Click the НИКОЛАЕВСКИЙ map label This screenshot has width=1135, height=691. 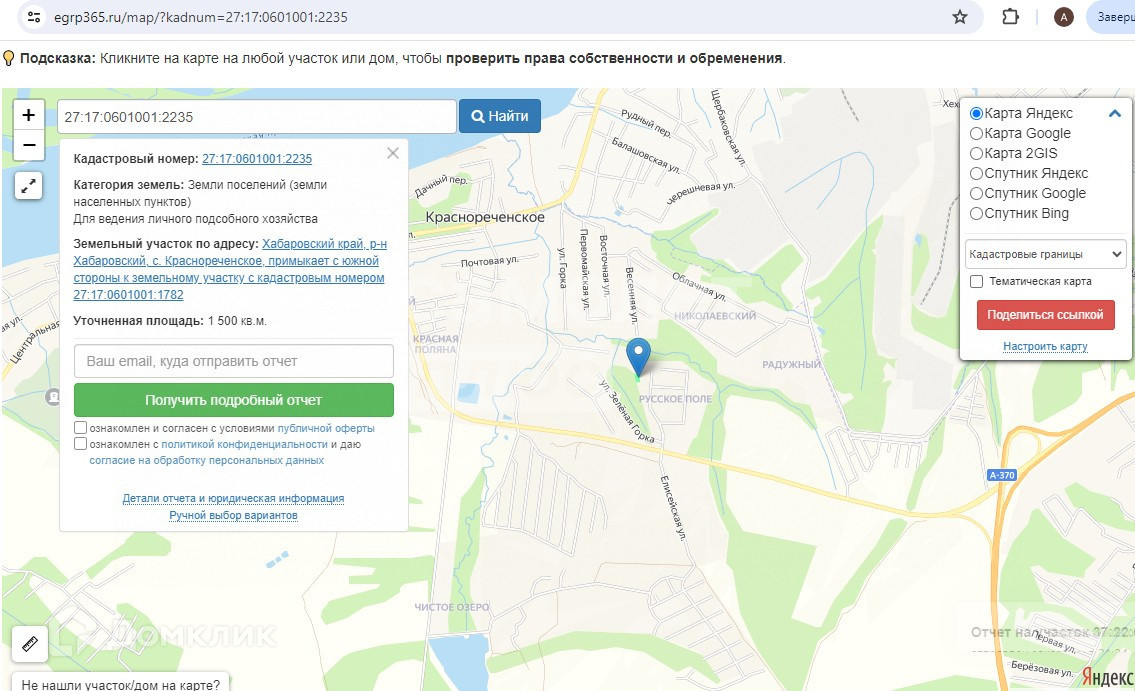pyautogui.click(x=715, y=316)
